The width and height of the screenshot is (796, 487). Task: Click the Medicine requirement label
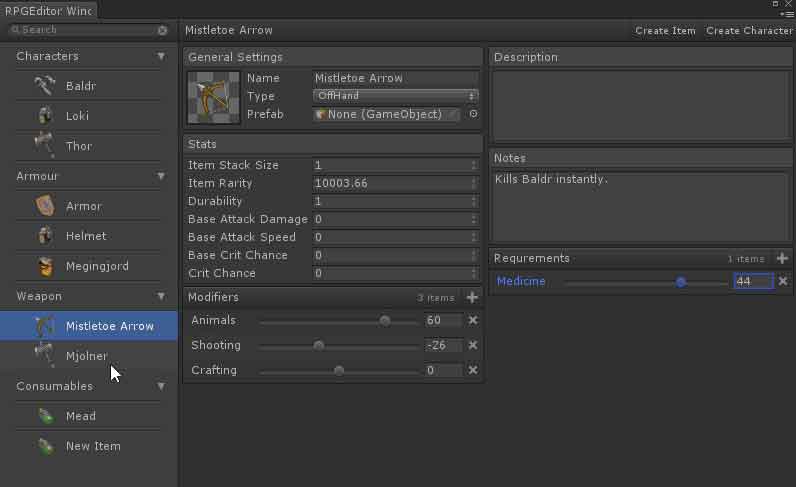pyautogui.click(x=521, y=281)
